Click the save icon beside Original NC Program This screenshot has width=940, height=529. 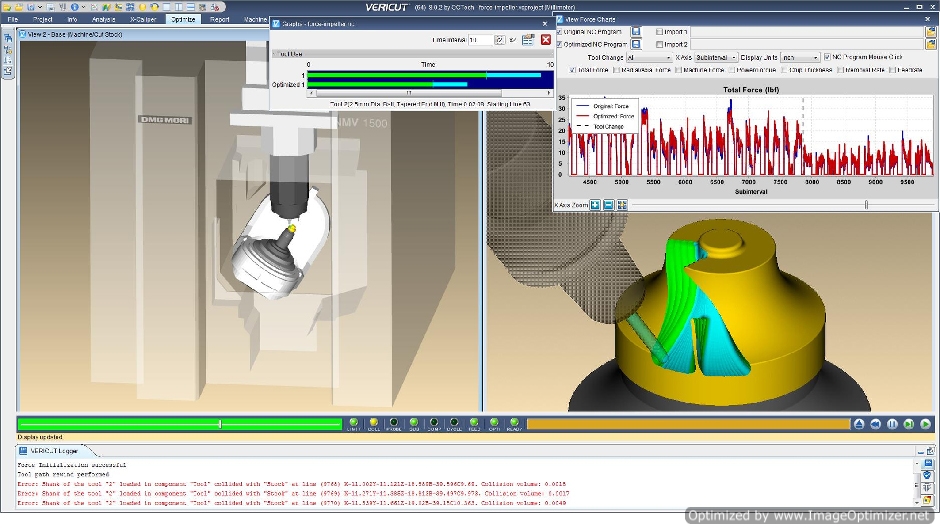pyautogui.click(x=635, y=31)
